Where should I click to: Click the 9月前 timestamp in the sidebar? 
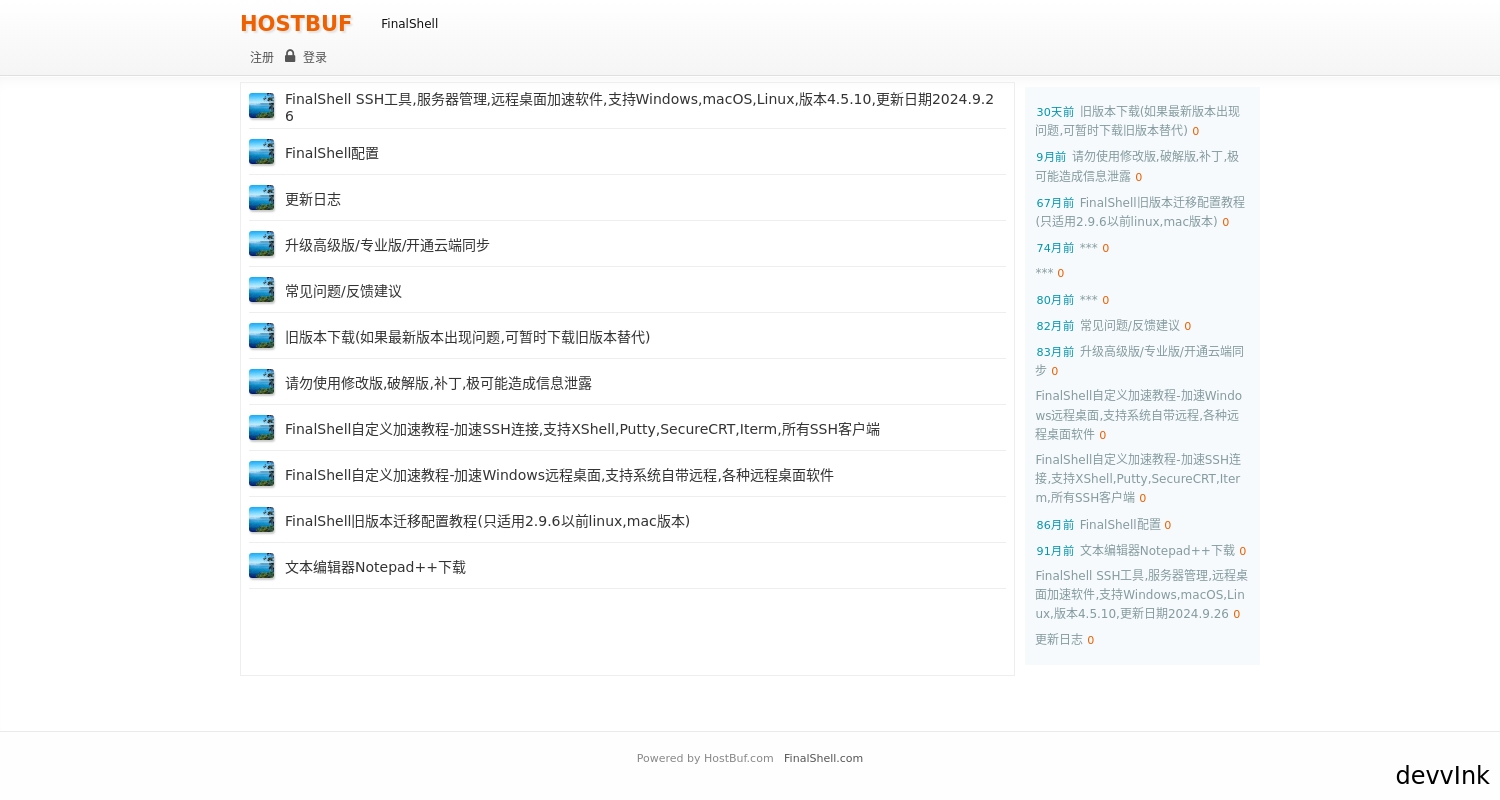pyautogui.click(x=1051, y=157)
